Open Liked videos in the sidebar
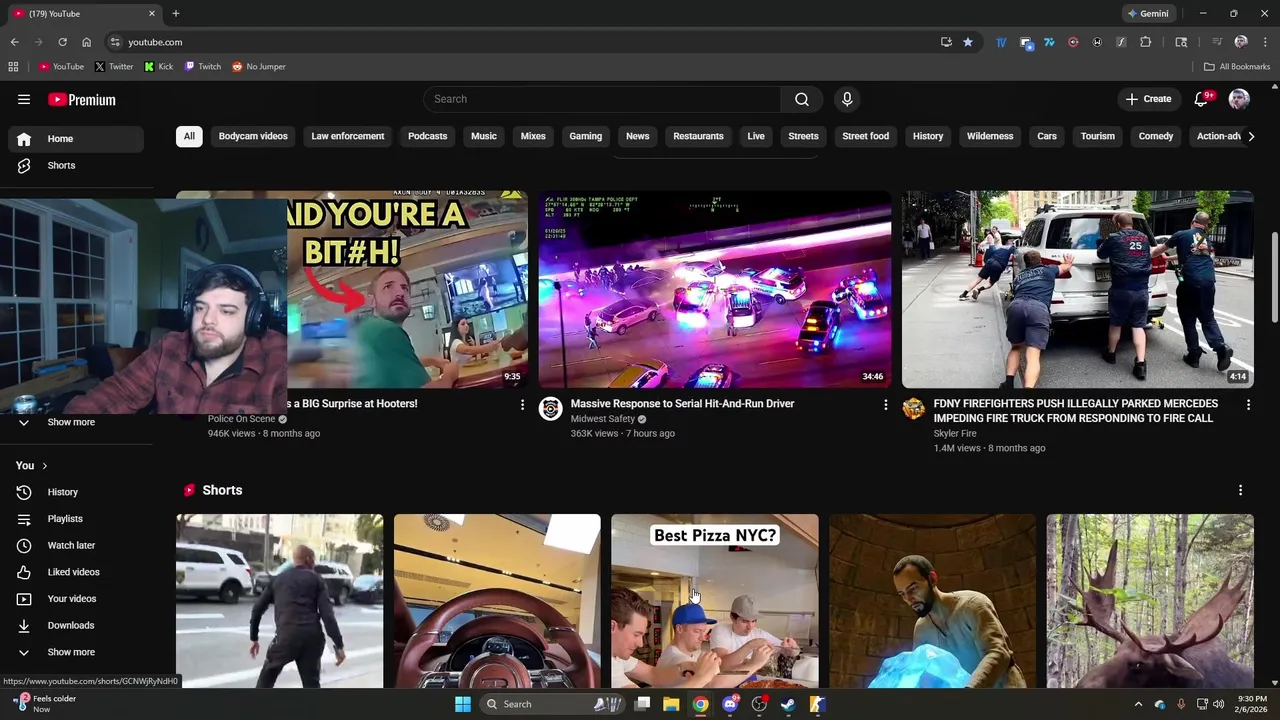This screenshot has height=720, width=1280. pyautogui.click(x=76, y=572)
